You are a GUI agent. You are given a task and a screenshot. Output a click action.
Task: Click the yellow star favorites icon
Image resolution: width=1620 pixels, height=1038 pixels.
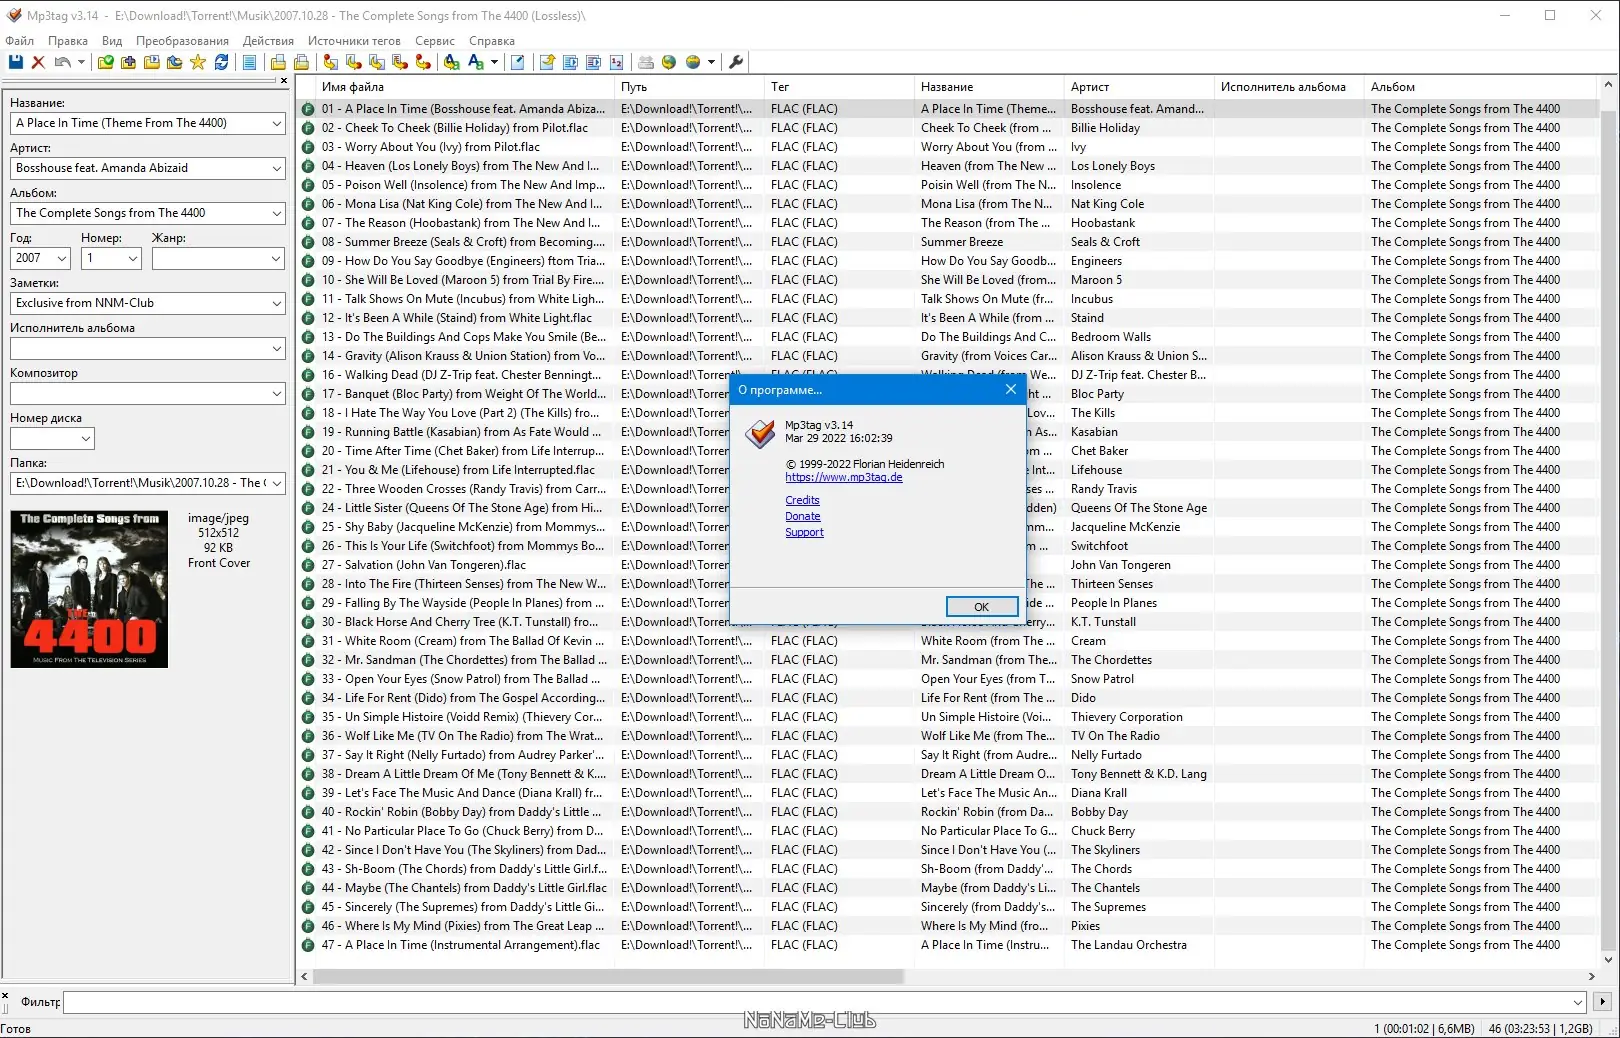coord(198,62)
